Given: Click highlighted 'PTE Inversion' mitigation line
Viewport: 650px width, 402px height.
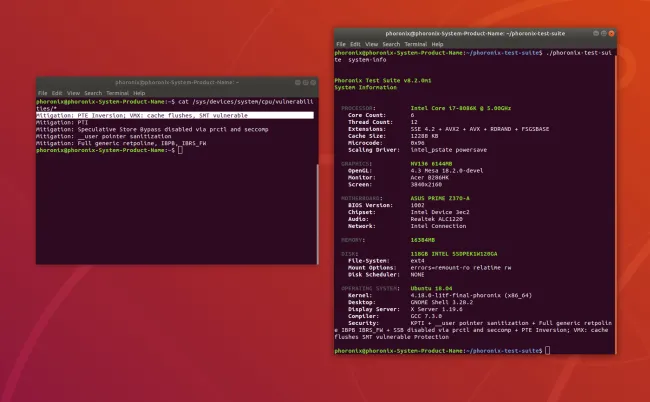Looking at the screenshot, I should 175,116.
